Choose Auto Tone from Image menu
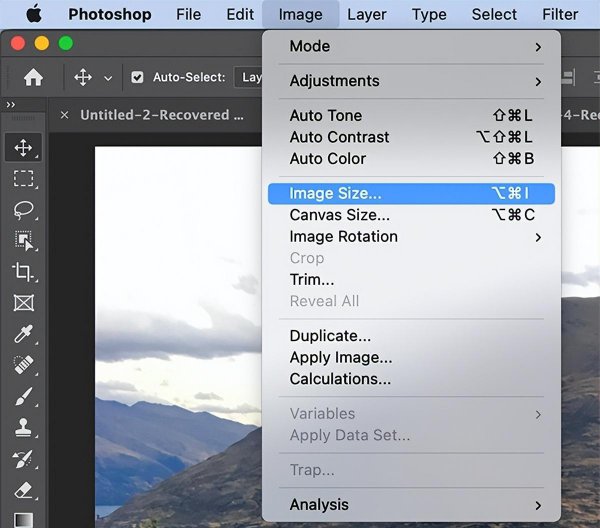Image resolution: width=600 pixels, height=528 pixels. pyautogui.click(x=411, y=116)
